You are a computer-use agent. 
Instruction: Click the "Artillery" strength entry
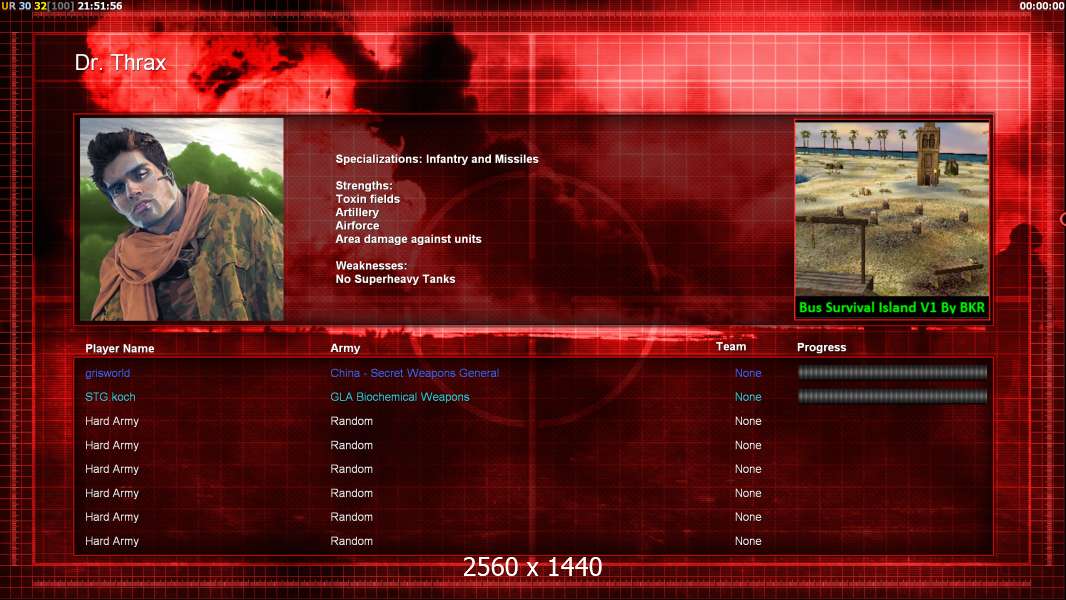(x=357, y=213)
